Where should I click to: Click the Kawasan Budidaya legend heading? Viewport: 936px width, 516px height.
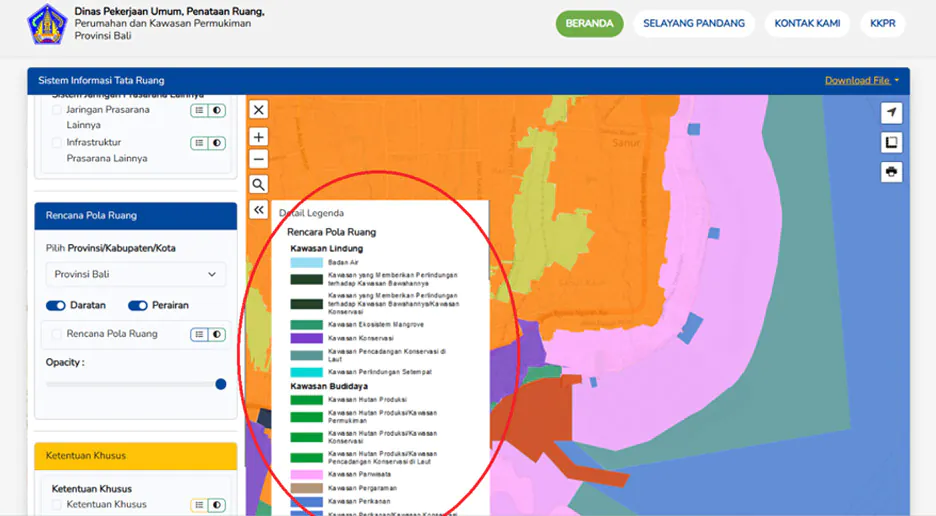[329, 386]
